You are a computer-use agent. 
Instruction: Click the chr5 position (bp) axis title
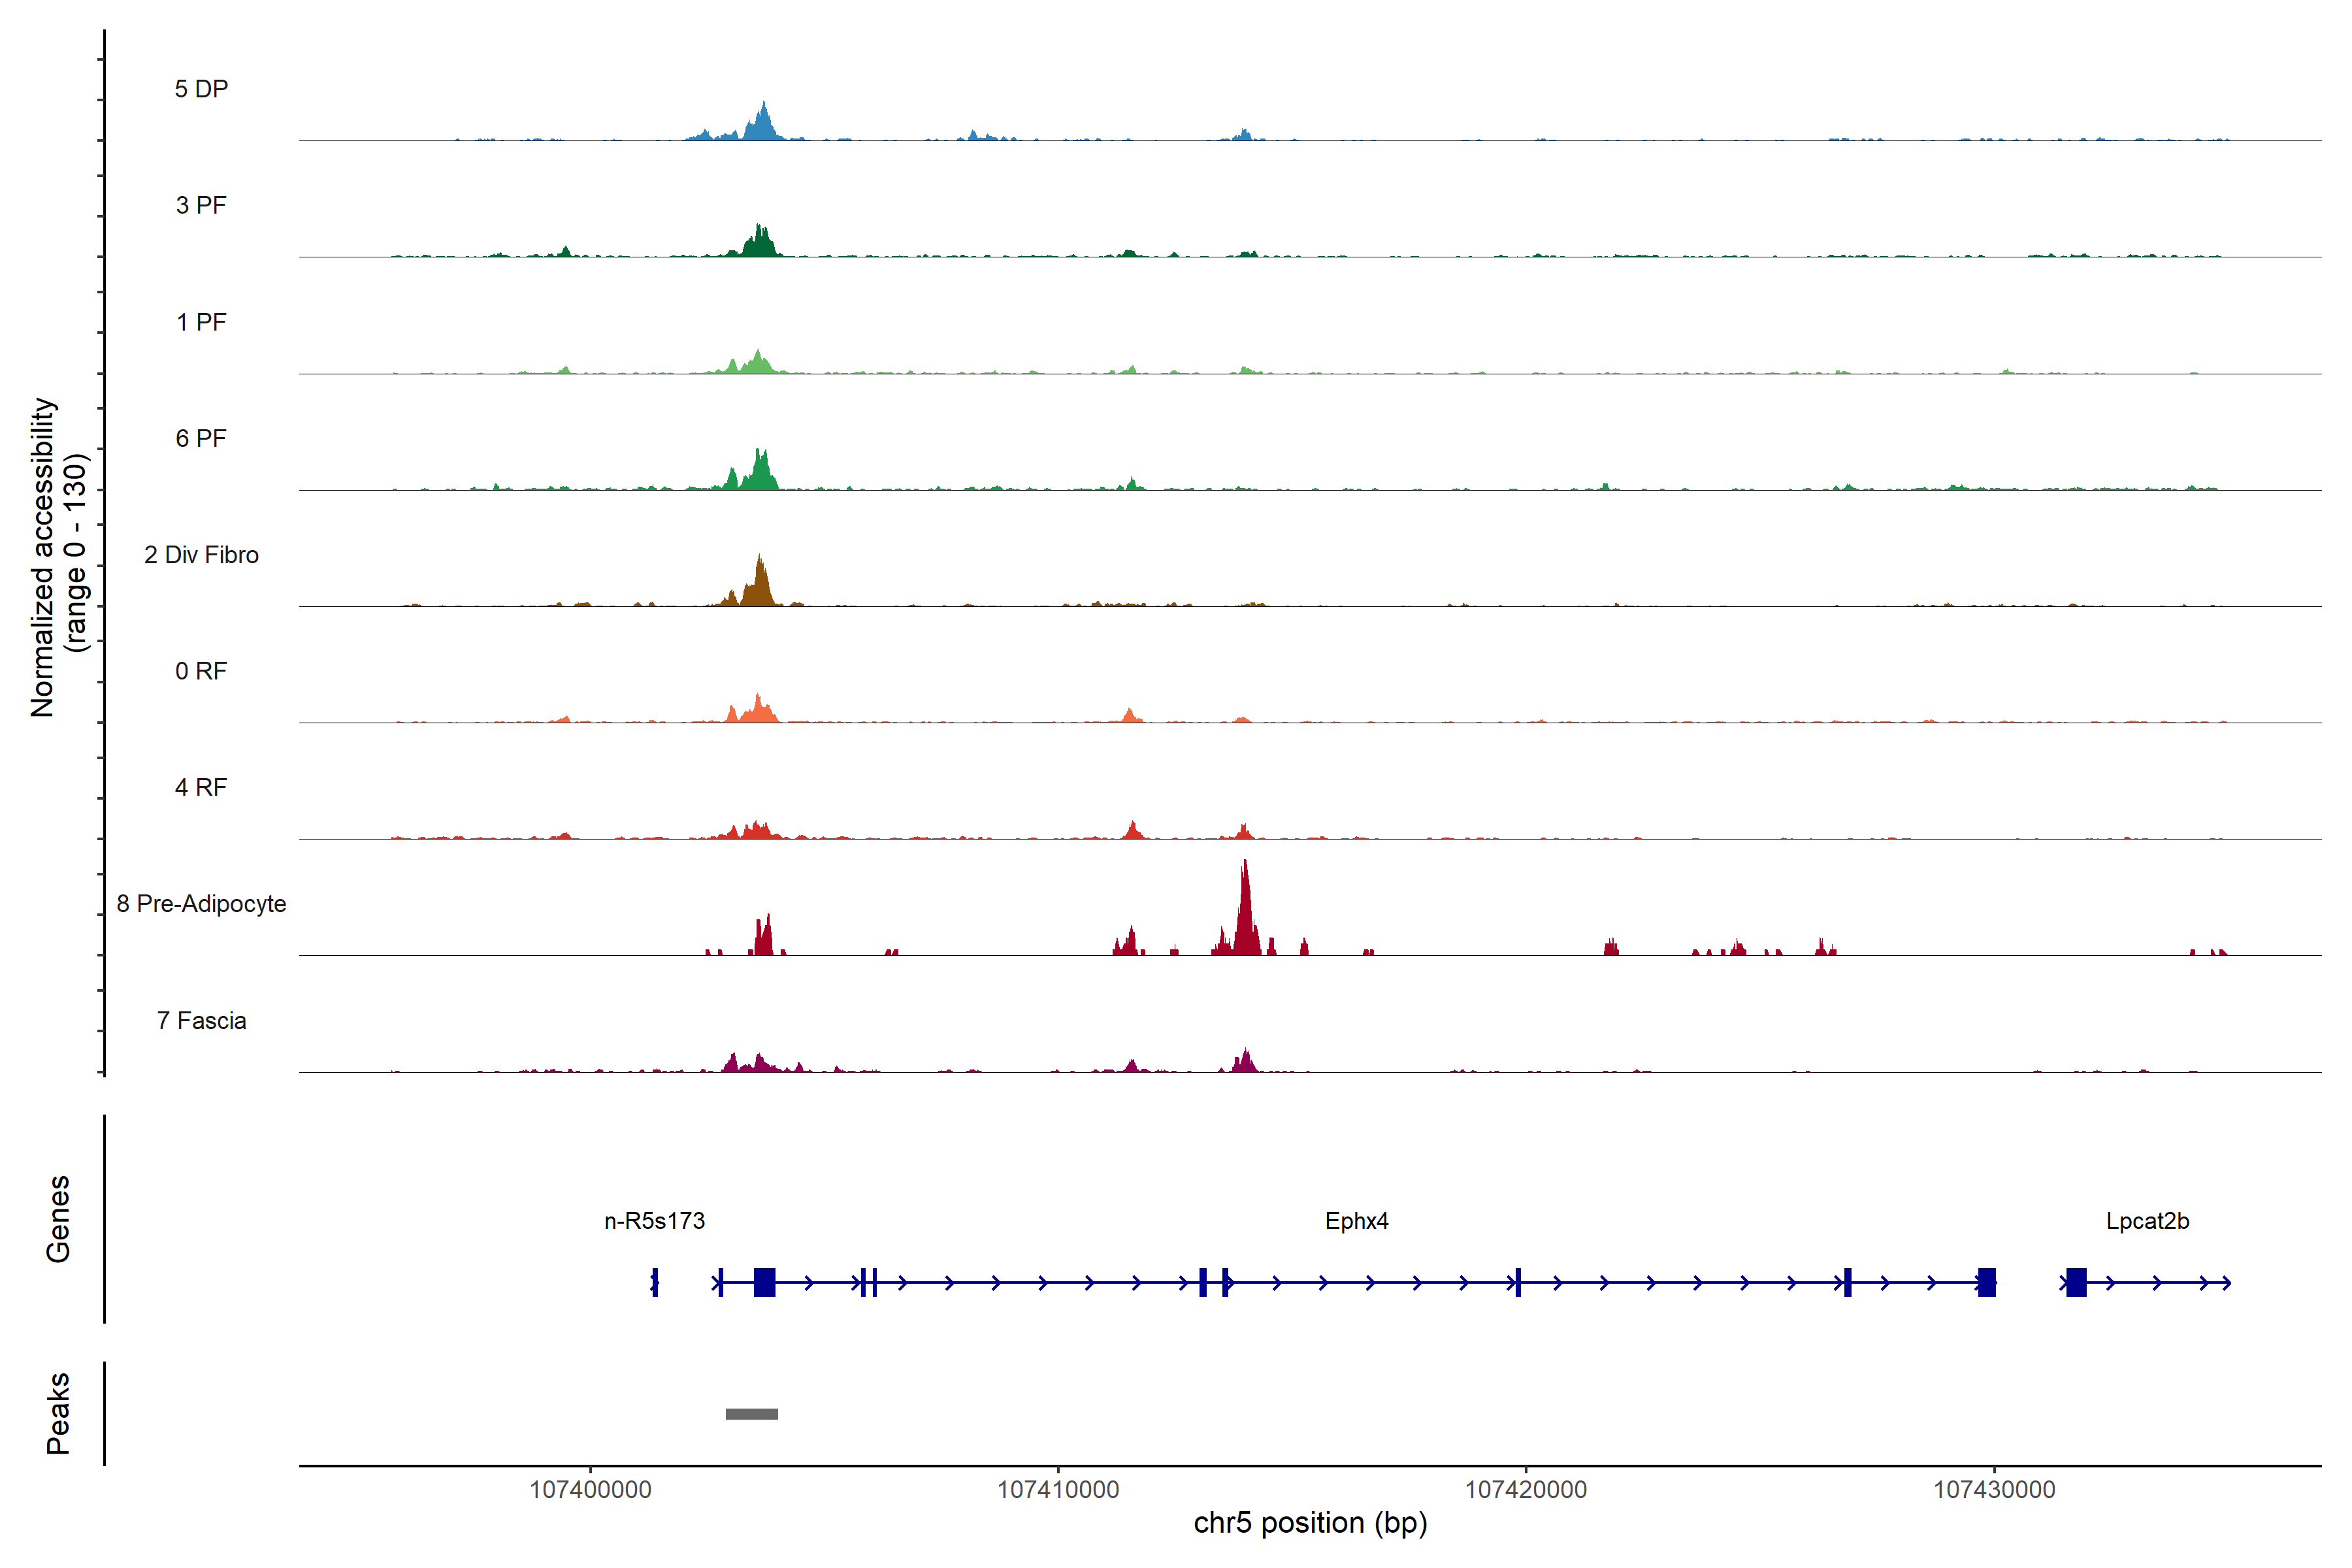[x=1310, y=1523]
